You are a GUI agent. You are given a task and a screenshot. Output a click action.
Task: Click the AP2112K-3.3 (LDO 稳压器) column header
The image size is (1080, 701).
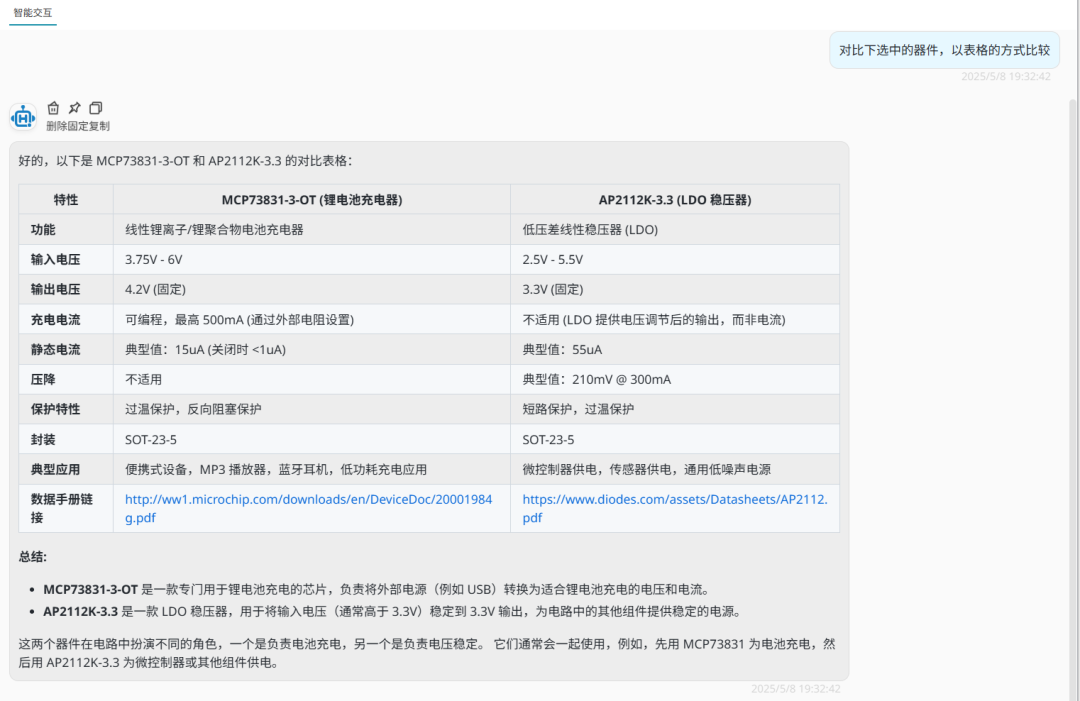(675, 200)
